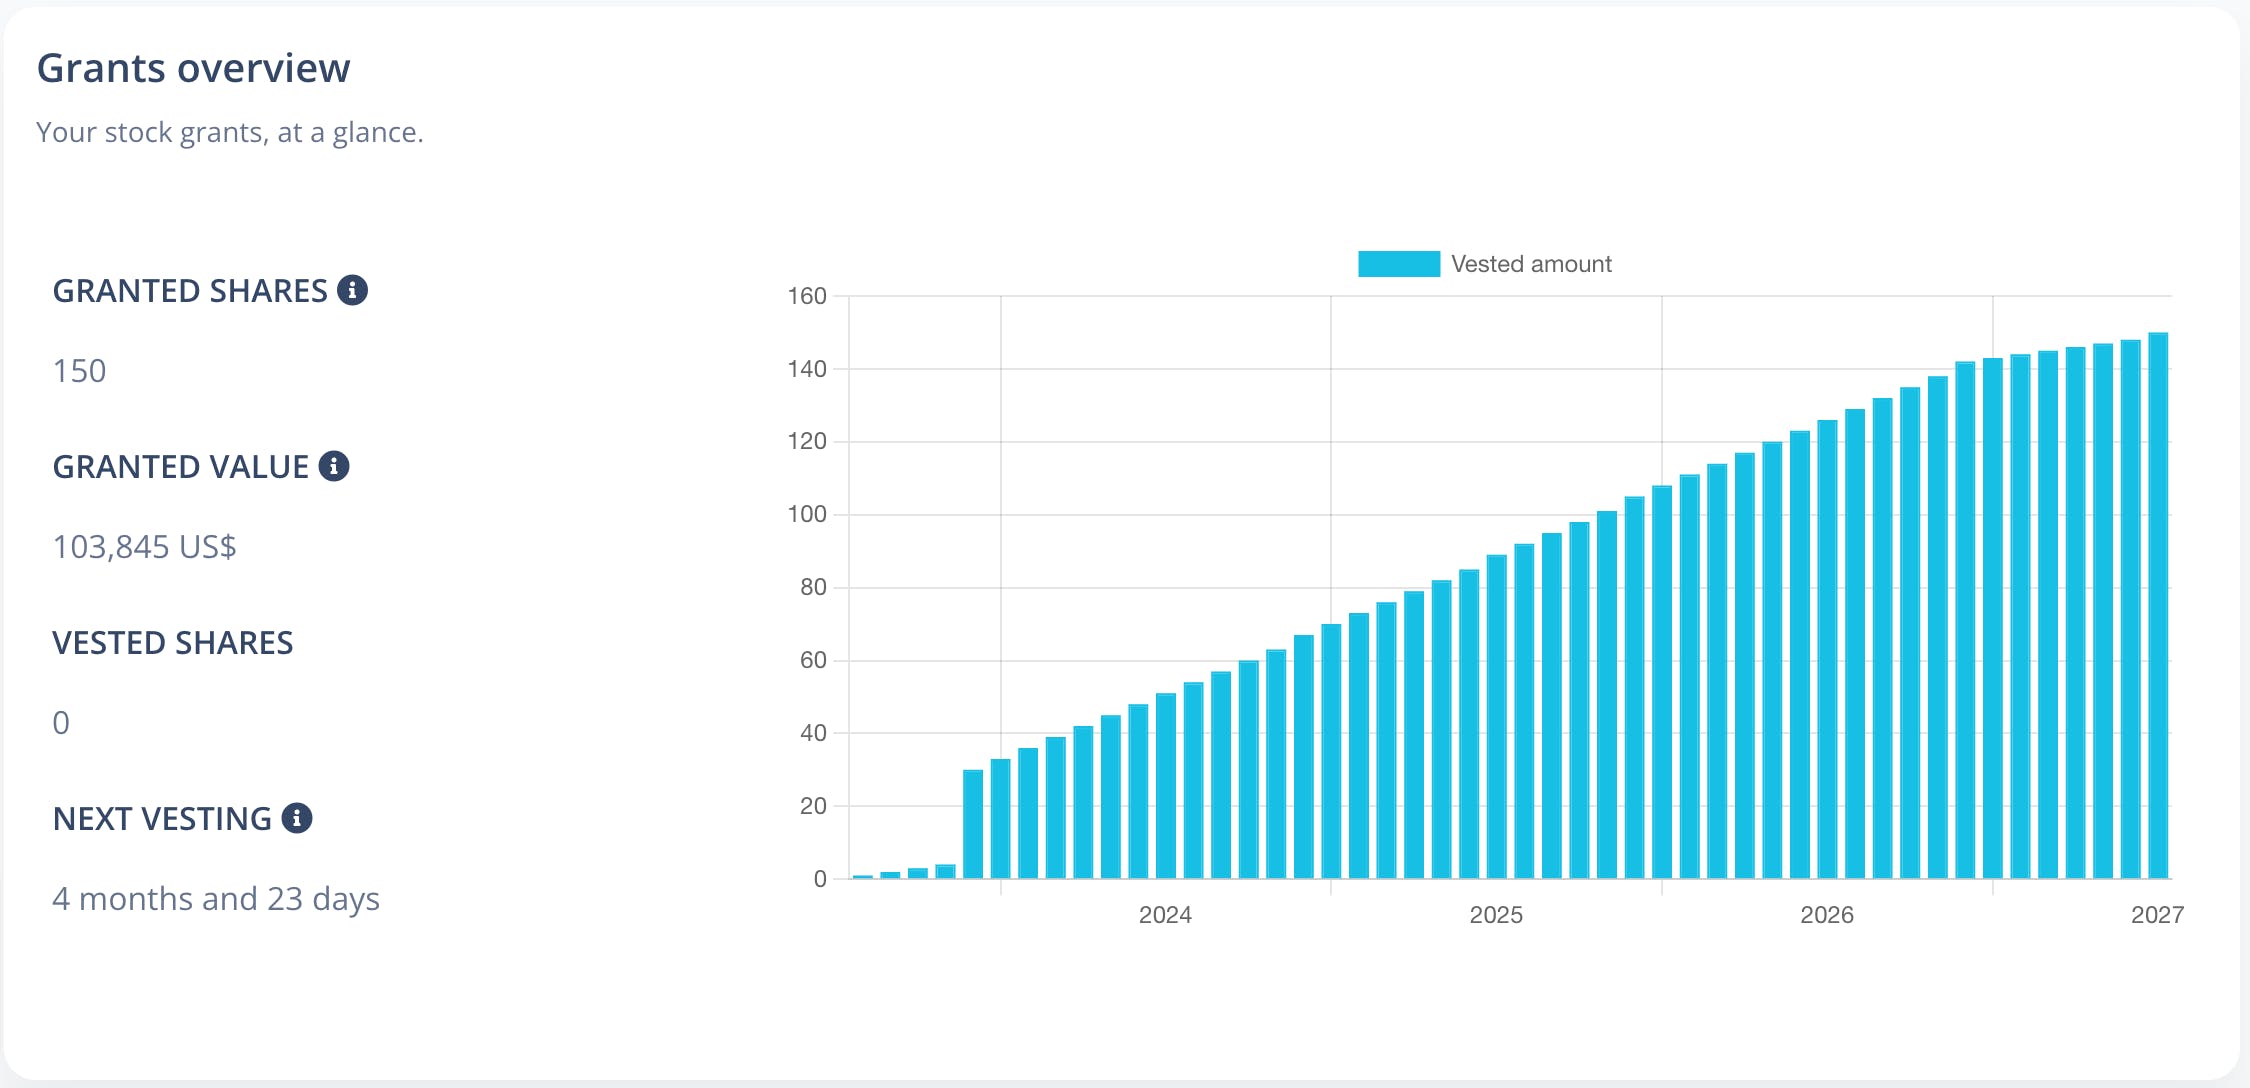Image resolution: width=2250 pixels, height=1088 pixels.
Task: Click the 160 y-axis label
Action: pyautogui.click(x=807, y=296)
